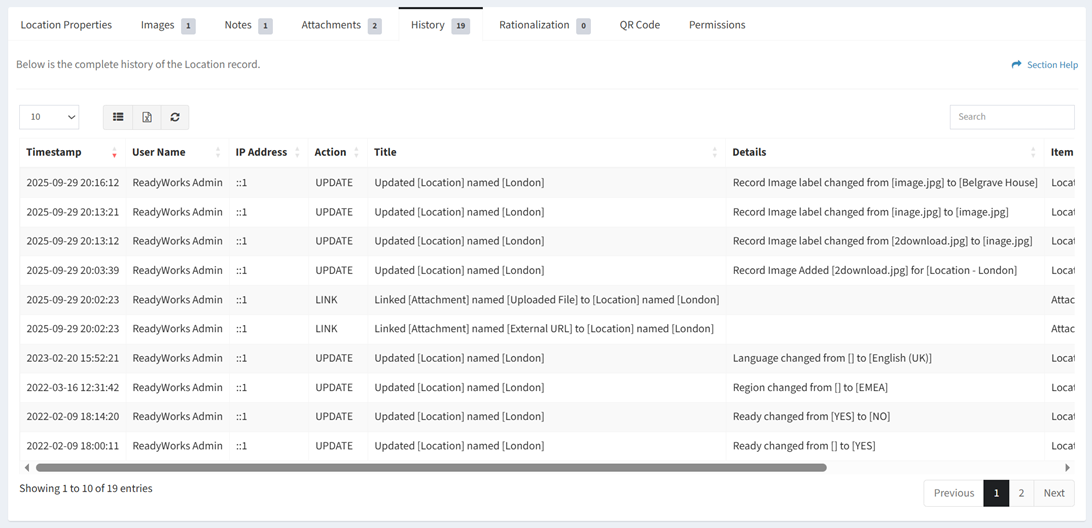This screenshot has width=1092, height=528.
Task: Go to page 2 of history
Action: tap(1021, 493)
